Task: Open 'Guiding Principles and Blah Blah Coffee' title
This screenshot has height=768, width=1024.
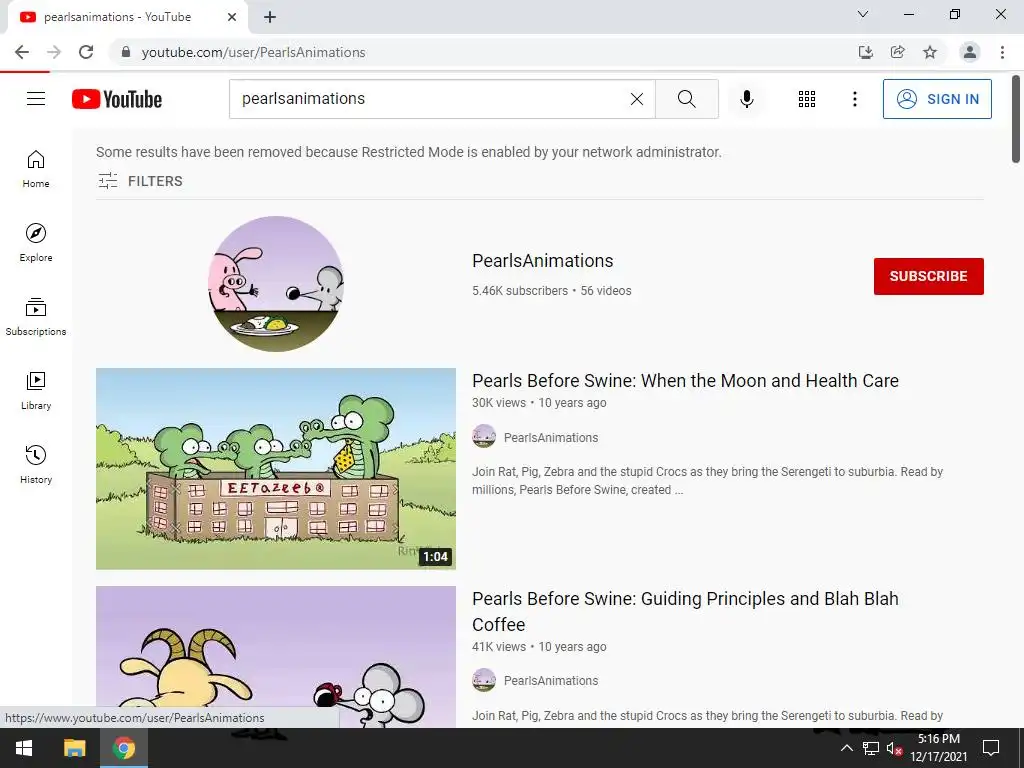Action: (x=685, y=611)
